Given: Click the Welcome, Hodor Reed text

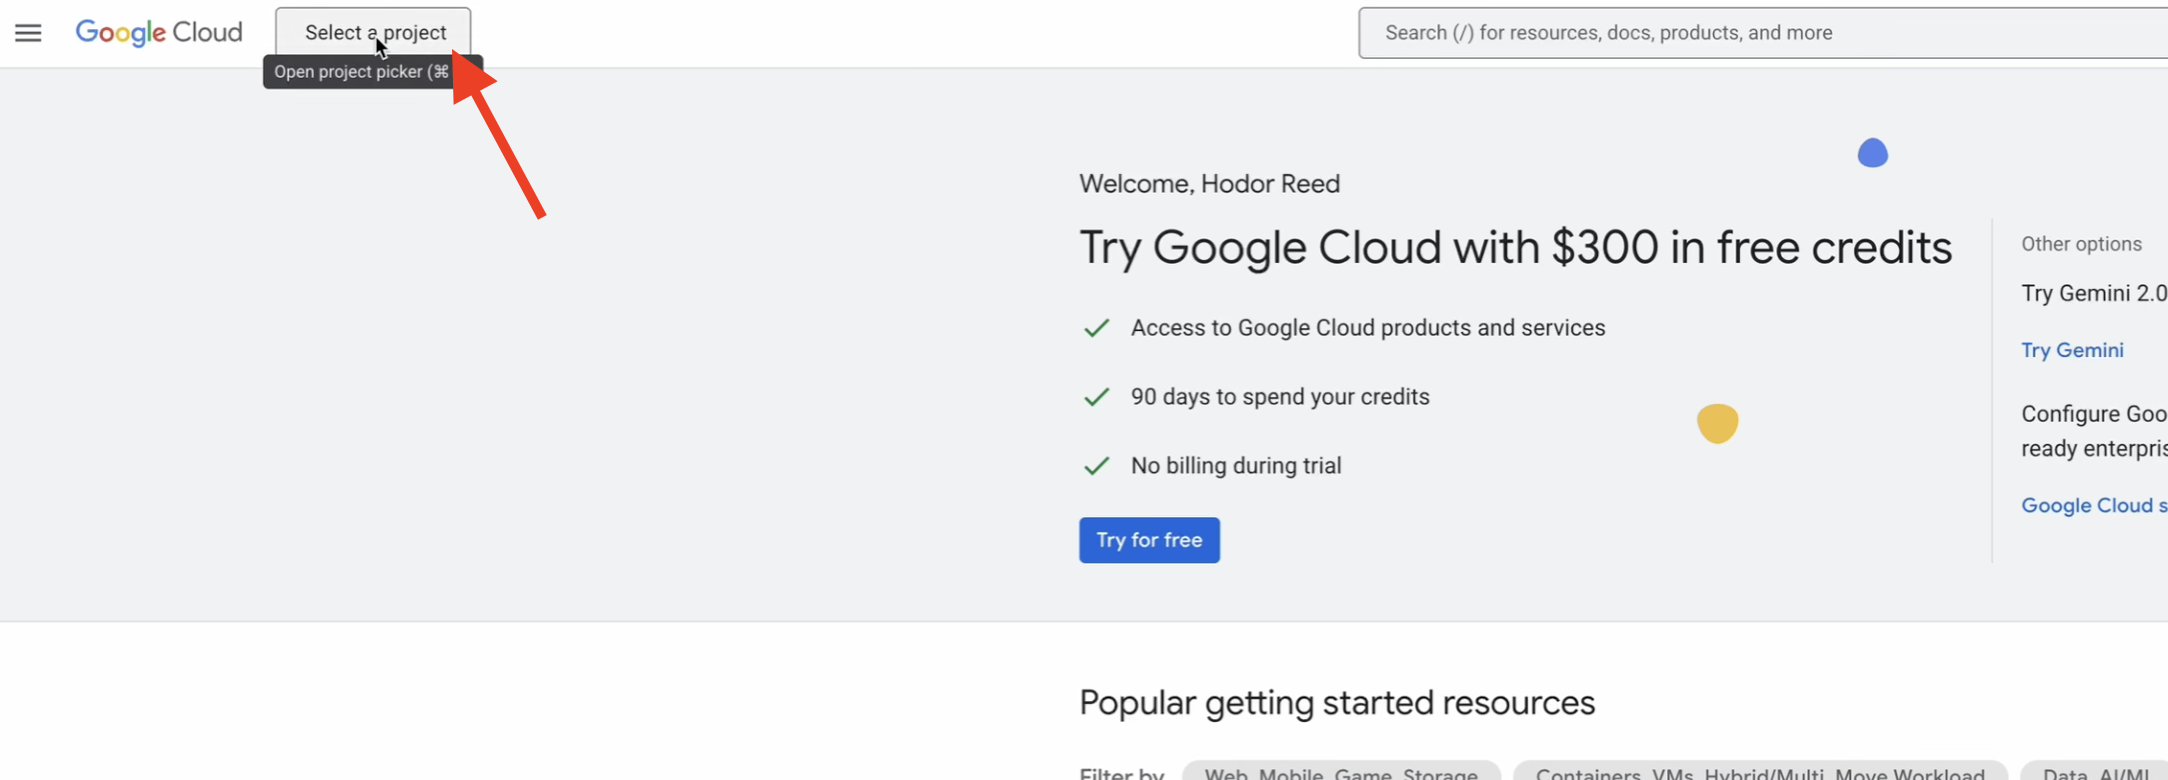Looking at the screenshot, I should pos(1209,184).
